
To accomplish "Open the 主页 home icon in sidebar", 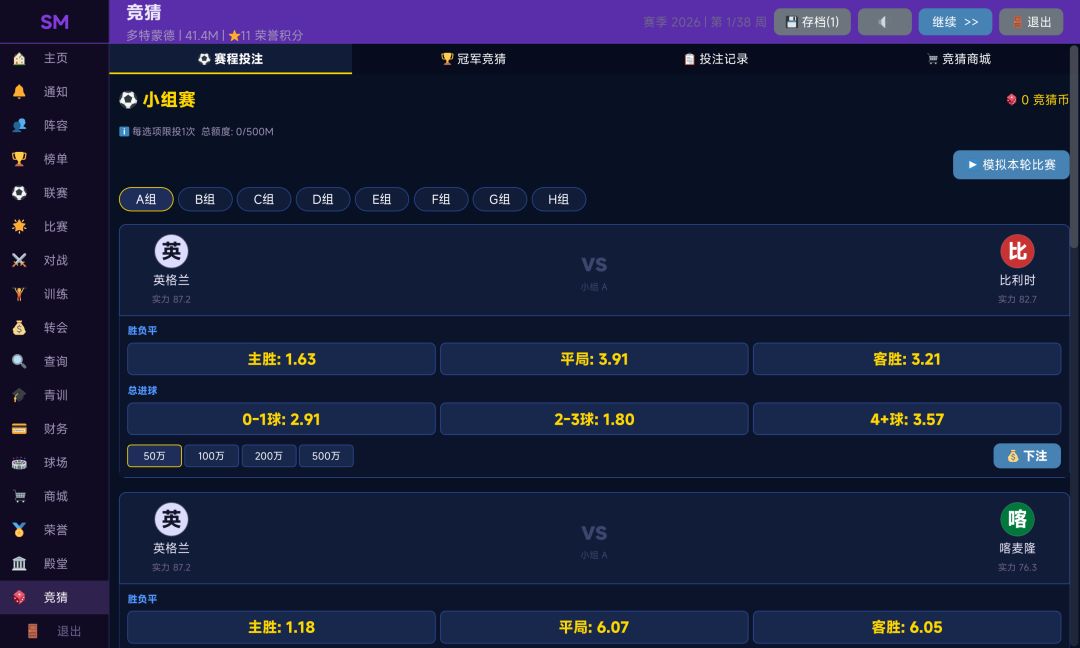I will click(x=19, y=59).
